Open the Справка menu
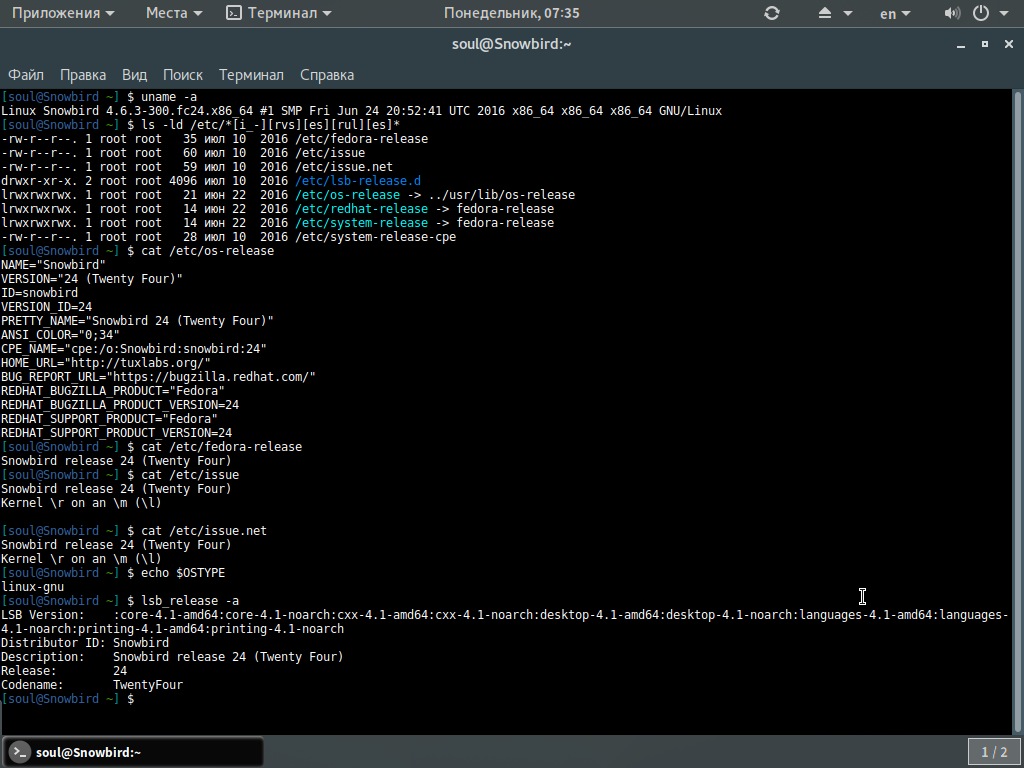The image size is (1024, 768). pyautogui.click(x=327, y=75)
